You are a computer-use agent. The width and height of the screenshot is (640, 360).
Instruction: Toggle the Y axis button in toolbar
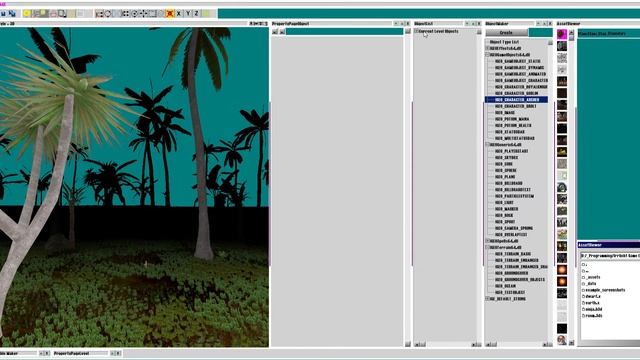188,13
